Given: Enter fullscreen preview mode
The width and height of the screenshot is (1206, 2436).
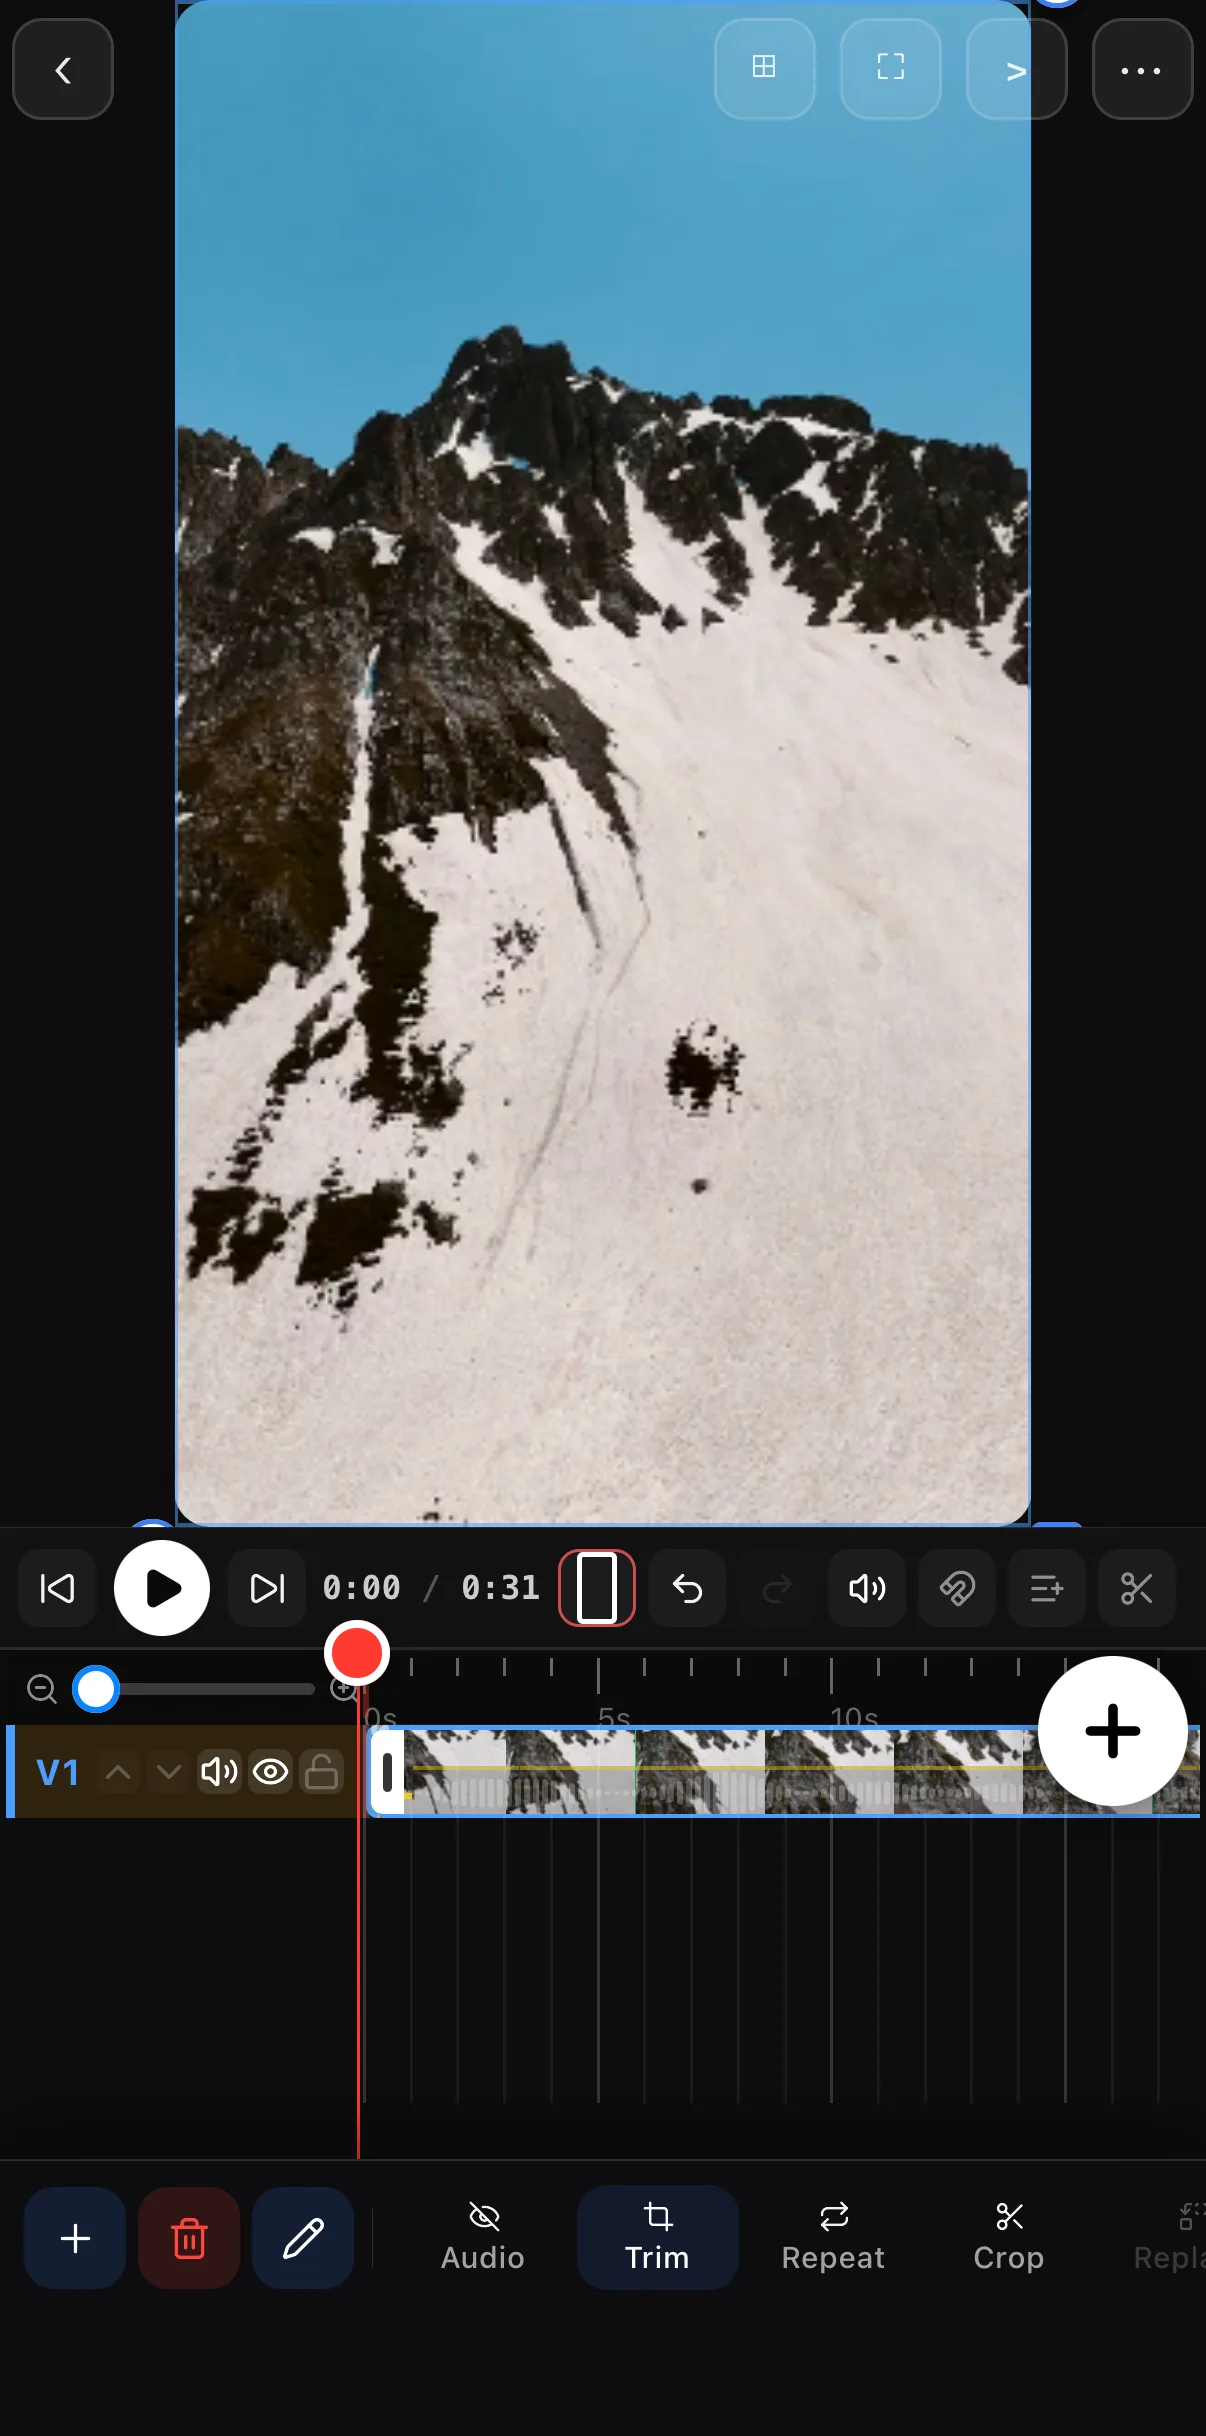Looking at the screenshot, I should pos(890,68).
